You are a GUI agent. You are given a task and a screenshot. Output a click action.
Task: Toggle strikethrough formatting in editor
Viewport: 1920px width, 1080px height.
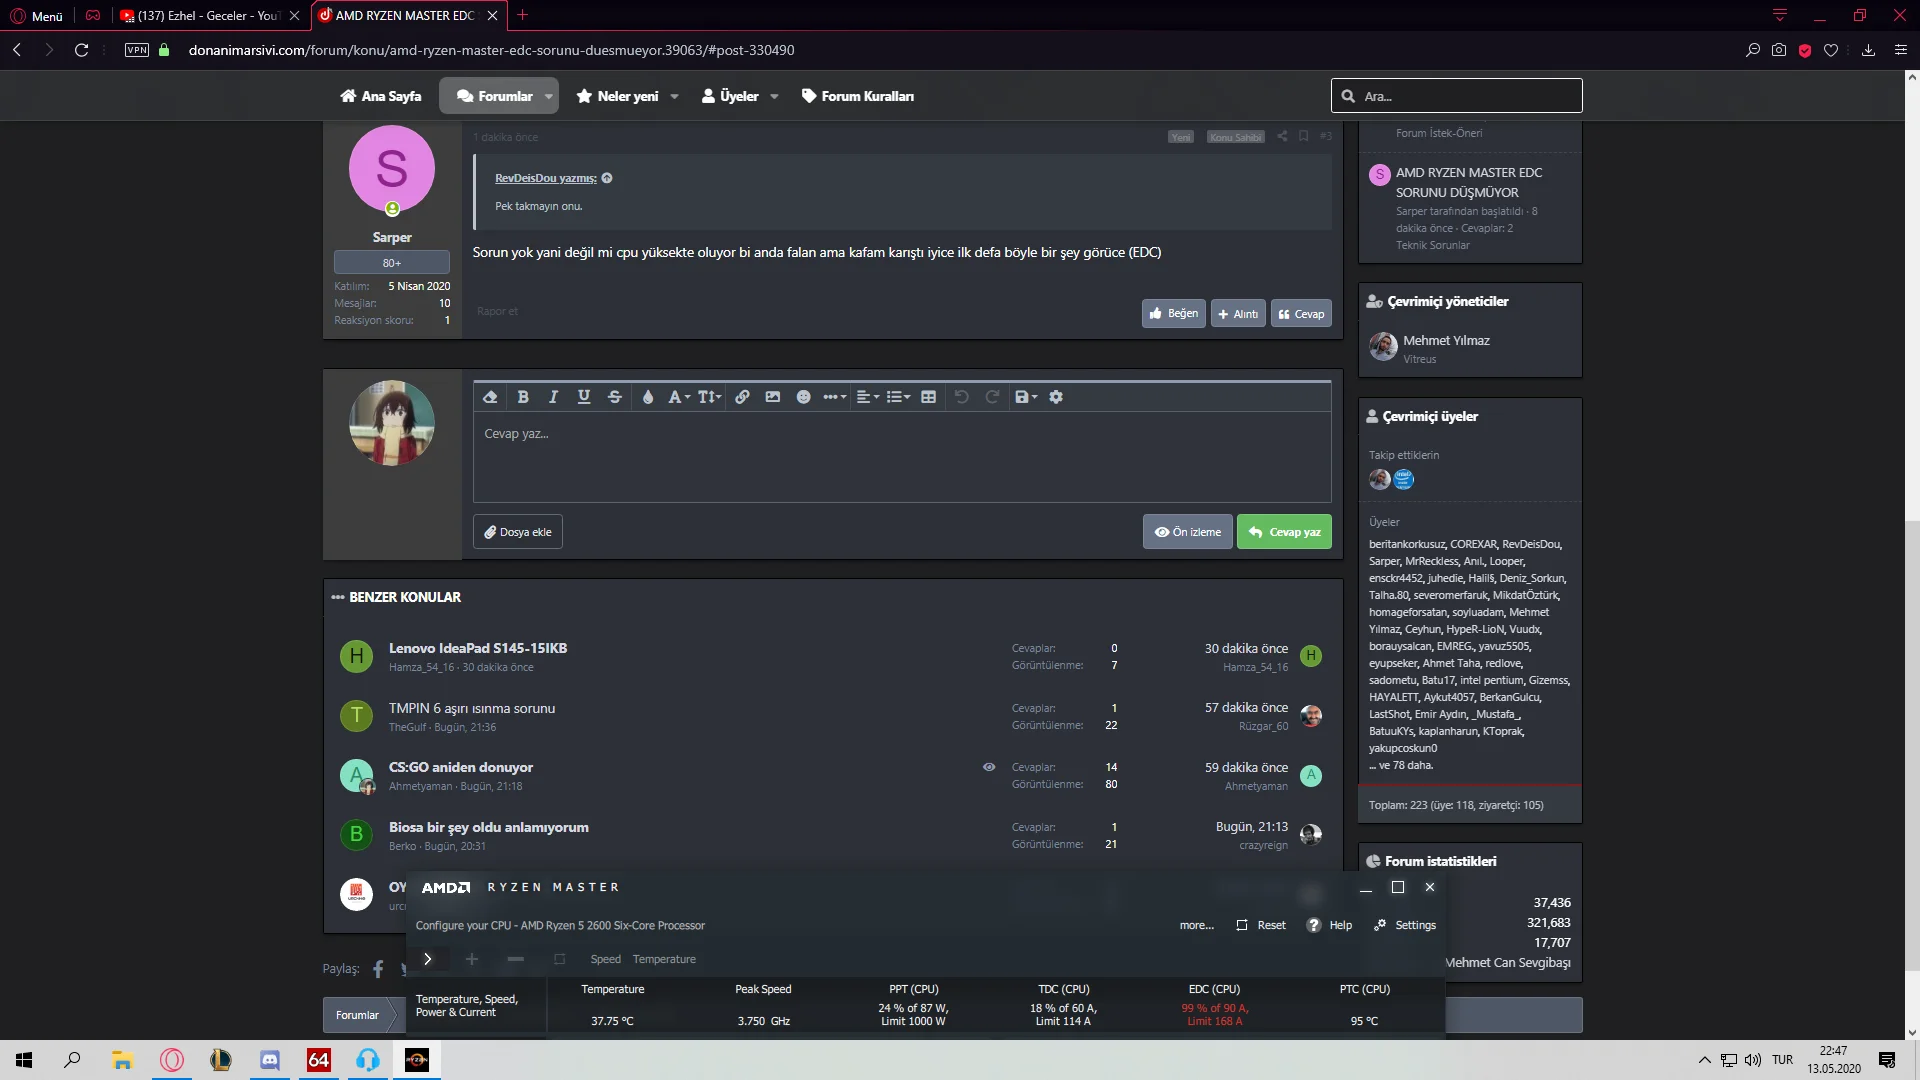(615, 397)
